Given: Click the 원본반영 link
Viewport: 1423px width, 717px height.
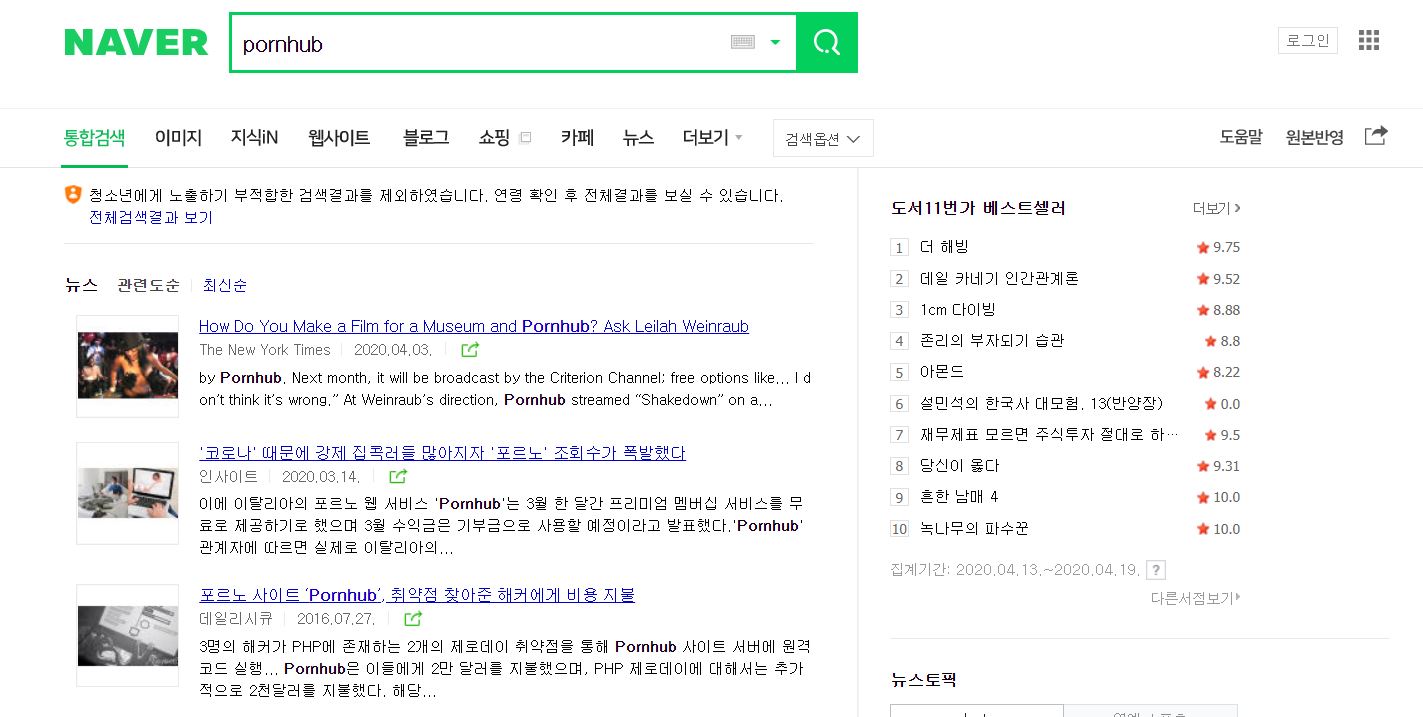Looking at the screenshot, I should pos(1315,138).
